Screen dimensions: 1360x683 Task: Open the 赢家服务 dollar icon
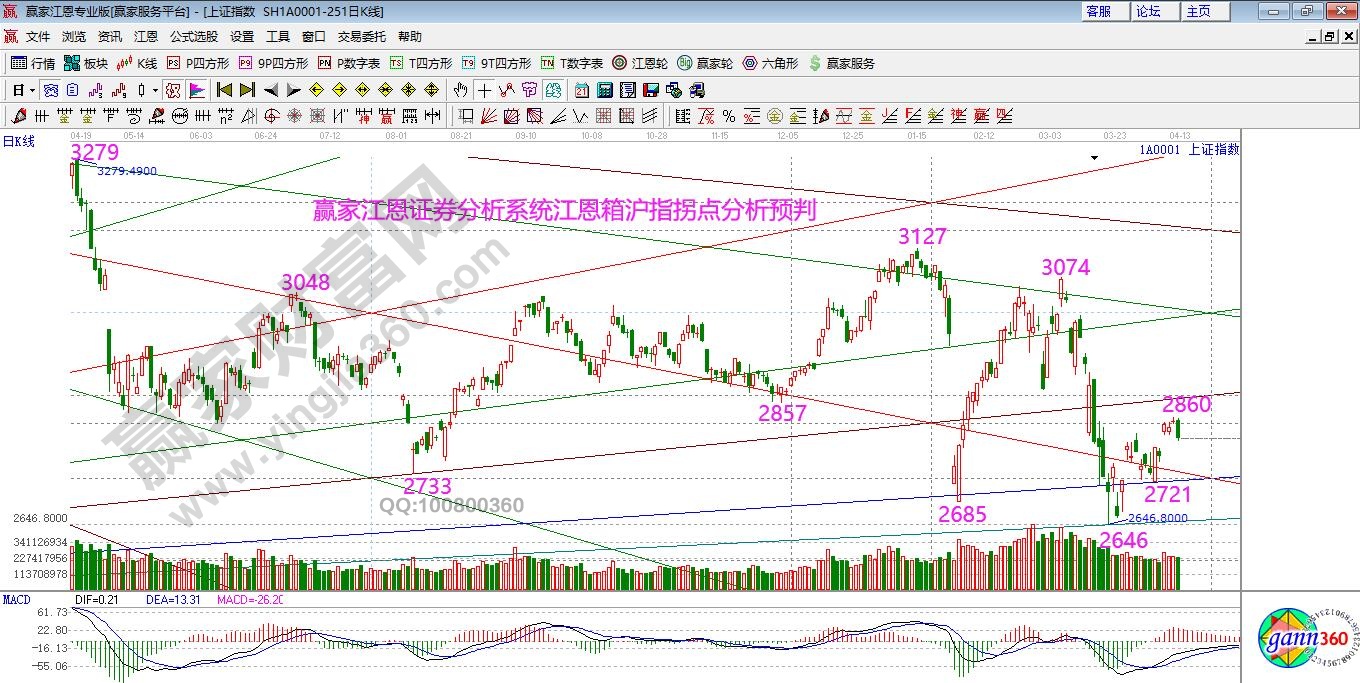(841, 63)
